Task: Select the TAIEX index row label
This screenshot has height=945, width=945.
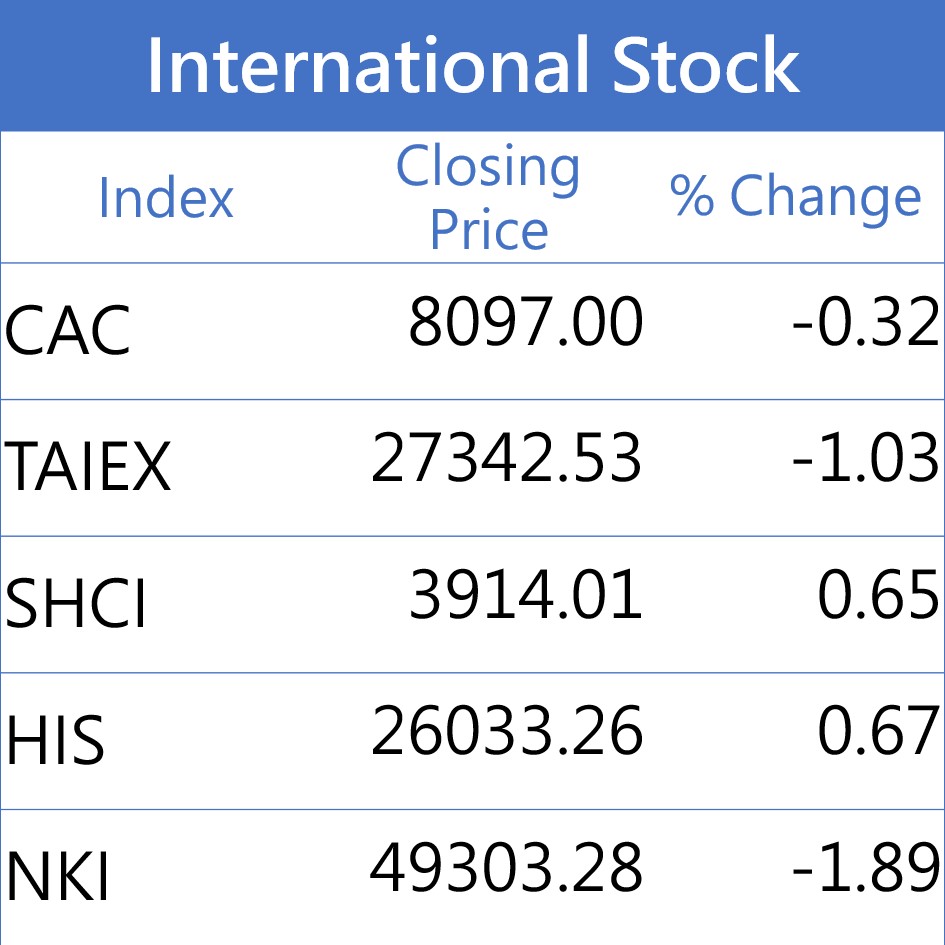Action: [88, 468]
